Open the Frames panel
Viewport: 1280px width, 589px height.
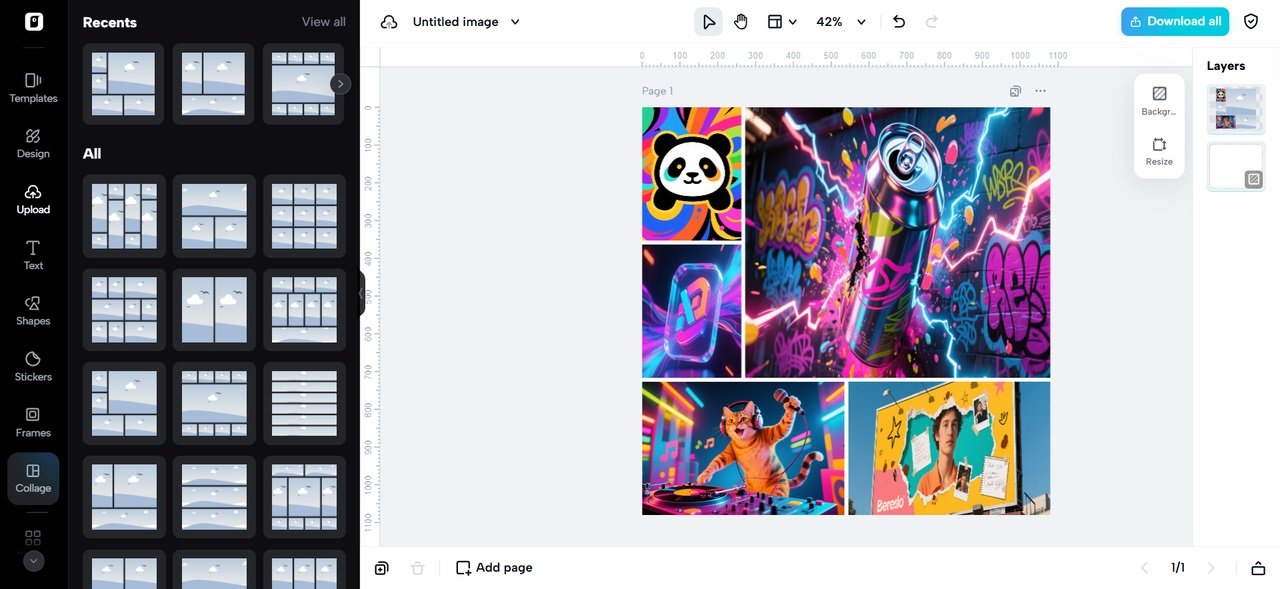click(x=33, y=422)
